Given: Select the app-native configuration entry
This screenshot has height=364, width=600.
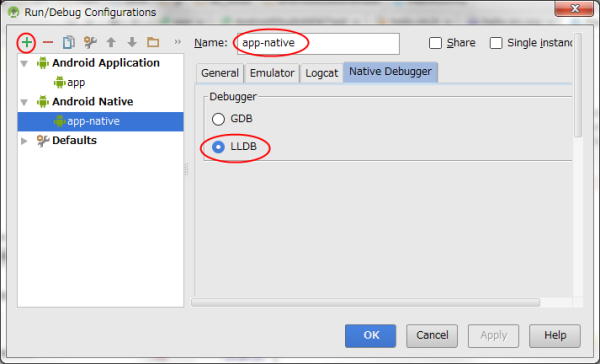Looking at the screenshot, I should [100, 121].
